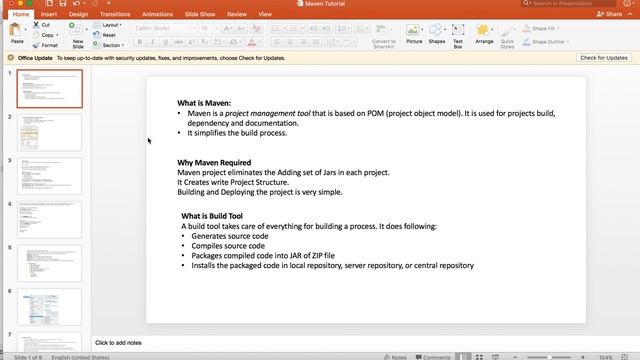This screenshot has width=640, height=360.
Task: Expand the Shape Outline dropdown arrow
Action: click(x=568, y=42)
